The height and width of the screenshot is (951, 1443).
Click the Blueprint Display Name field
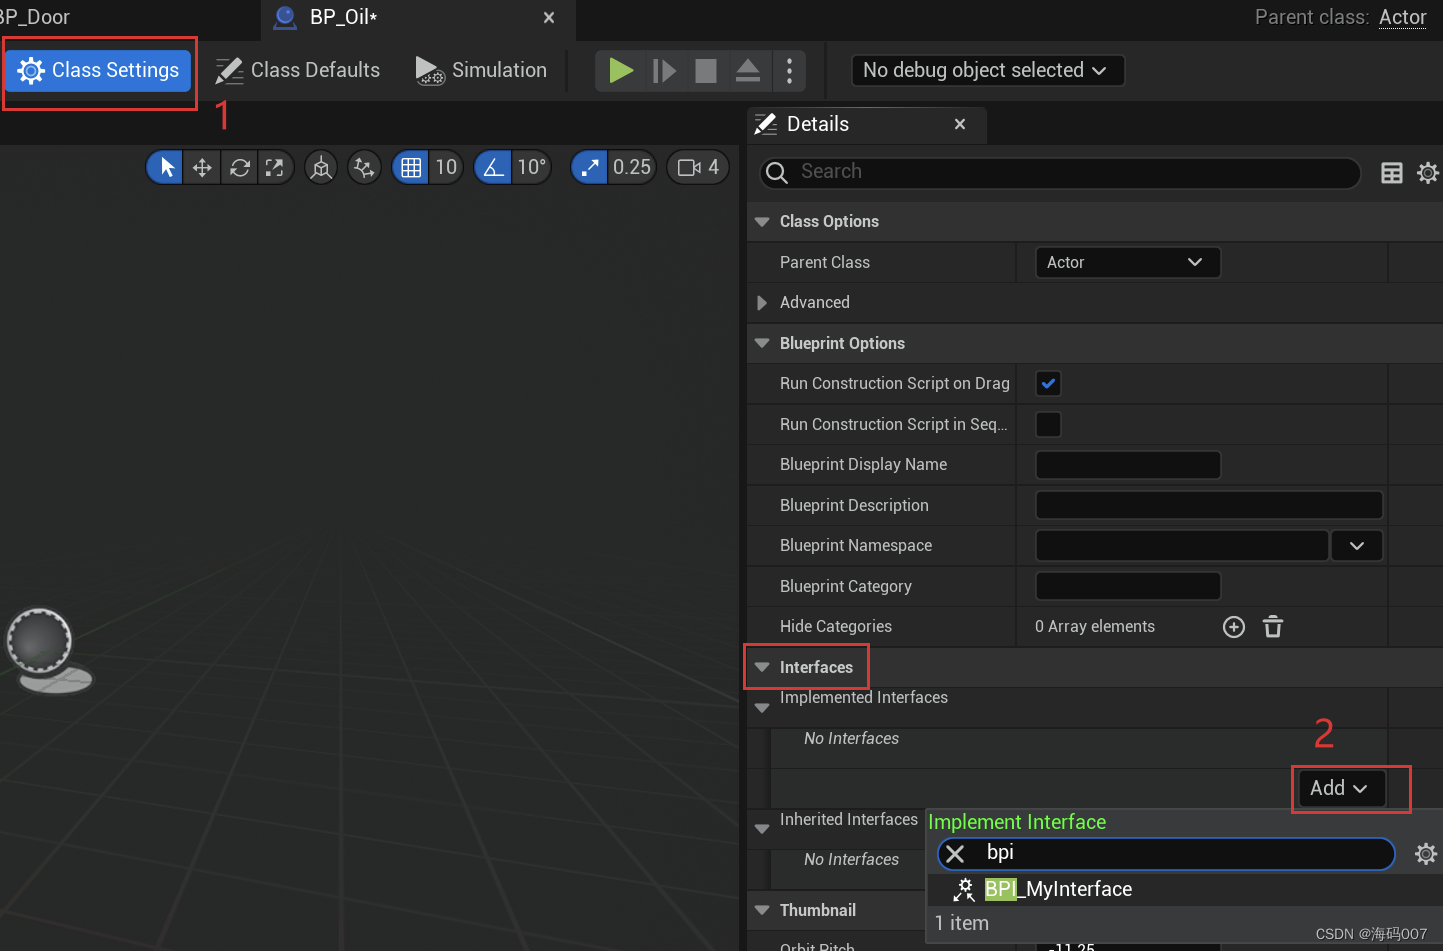coord(1128,465)
